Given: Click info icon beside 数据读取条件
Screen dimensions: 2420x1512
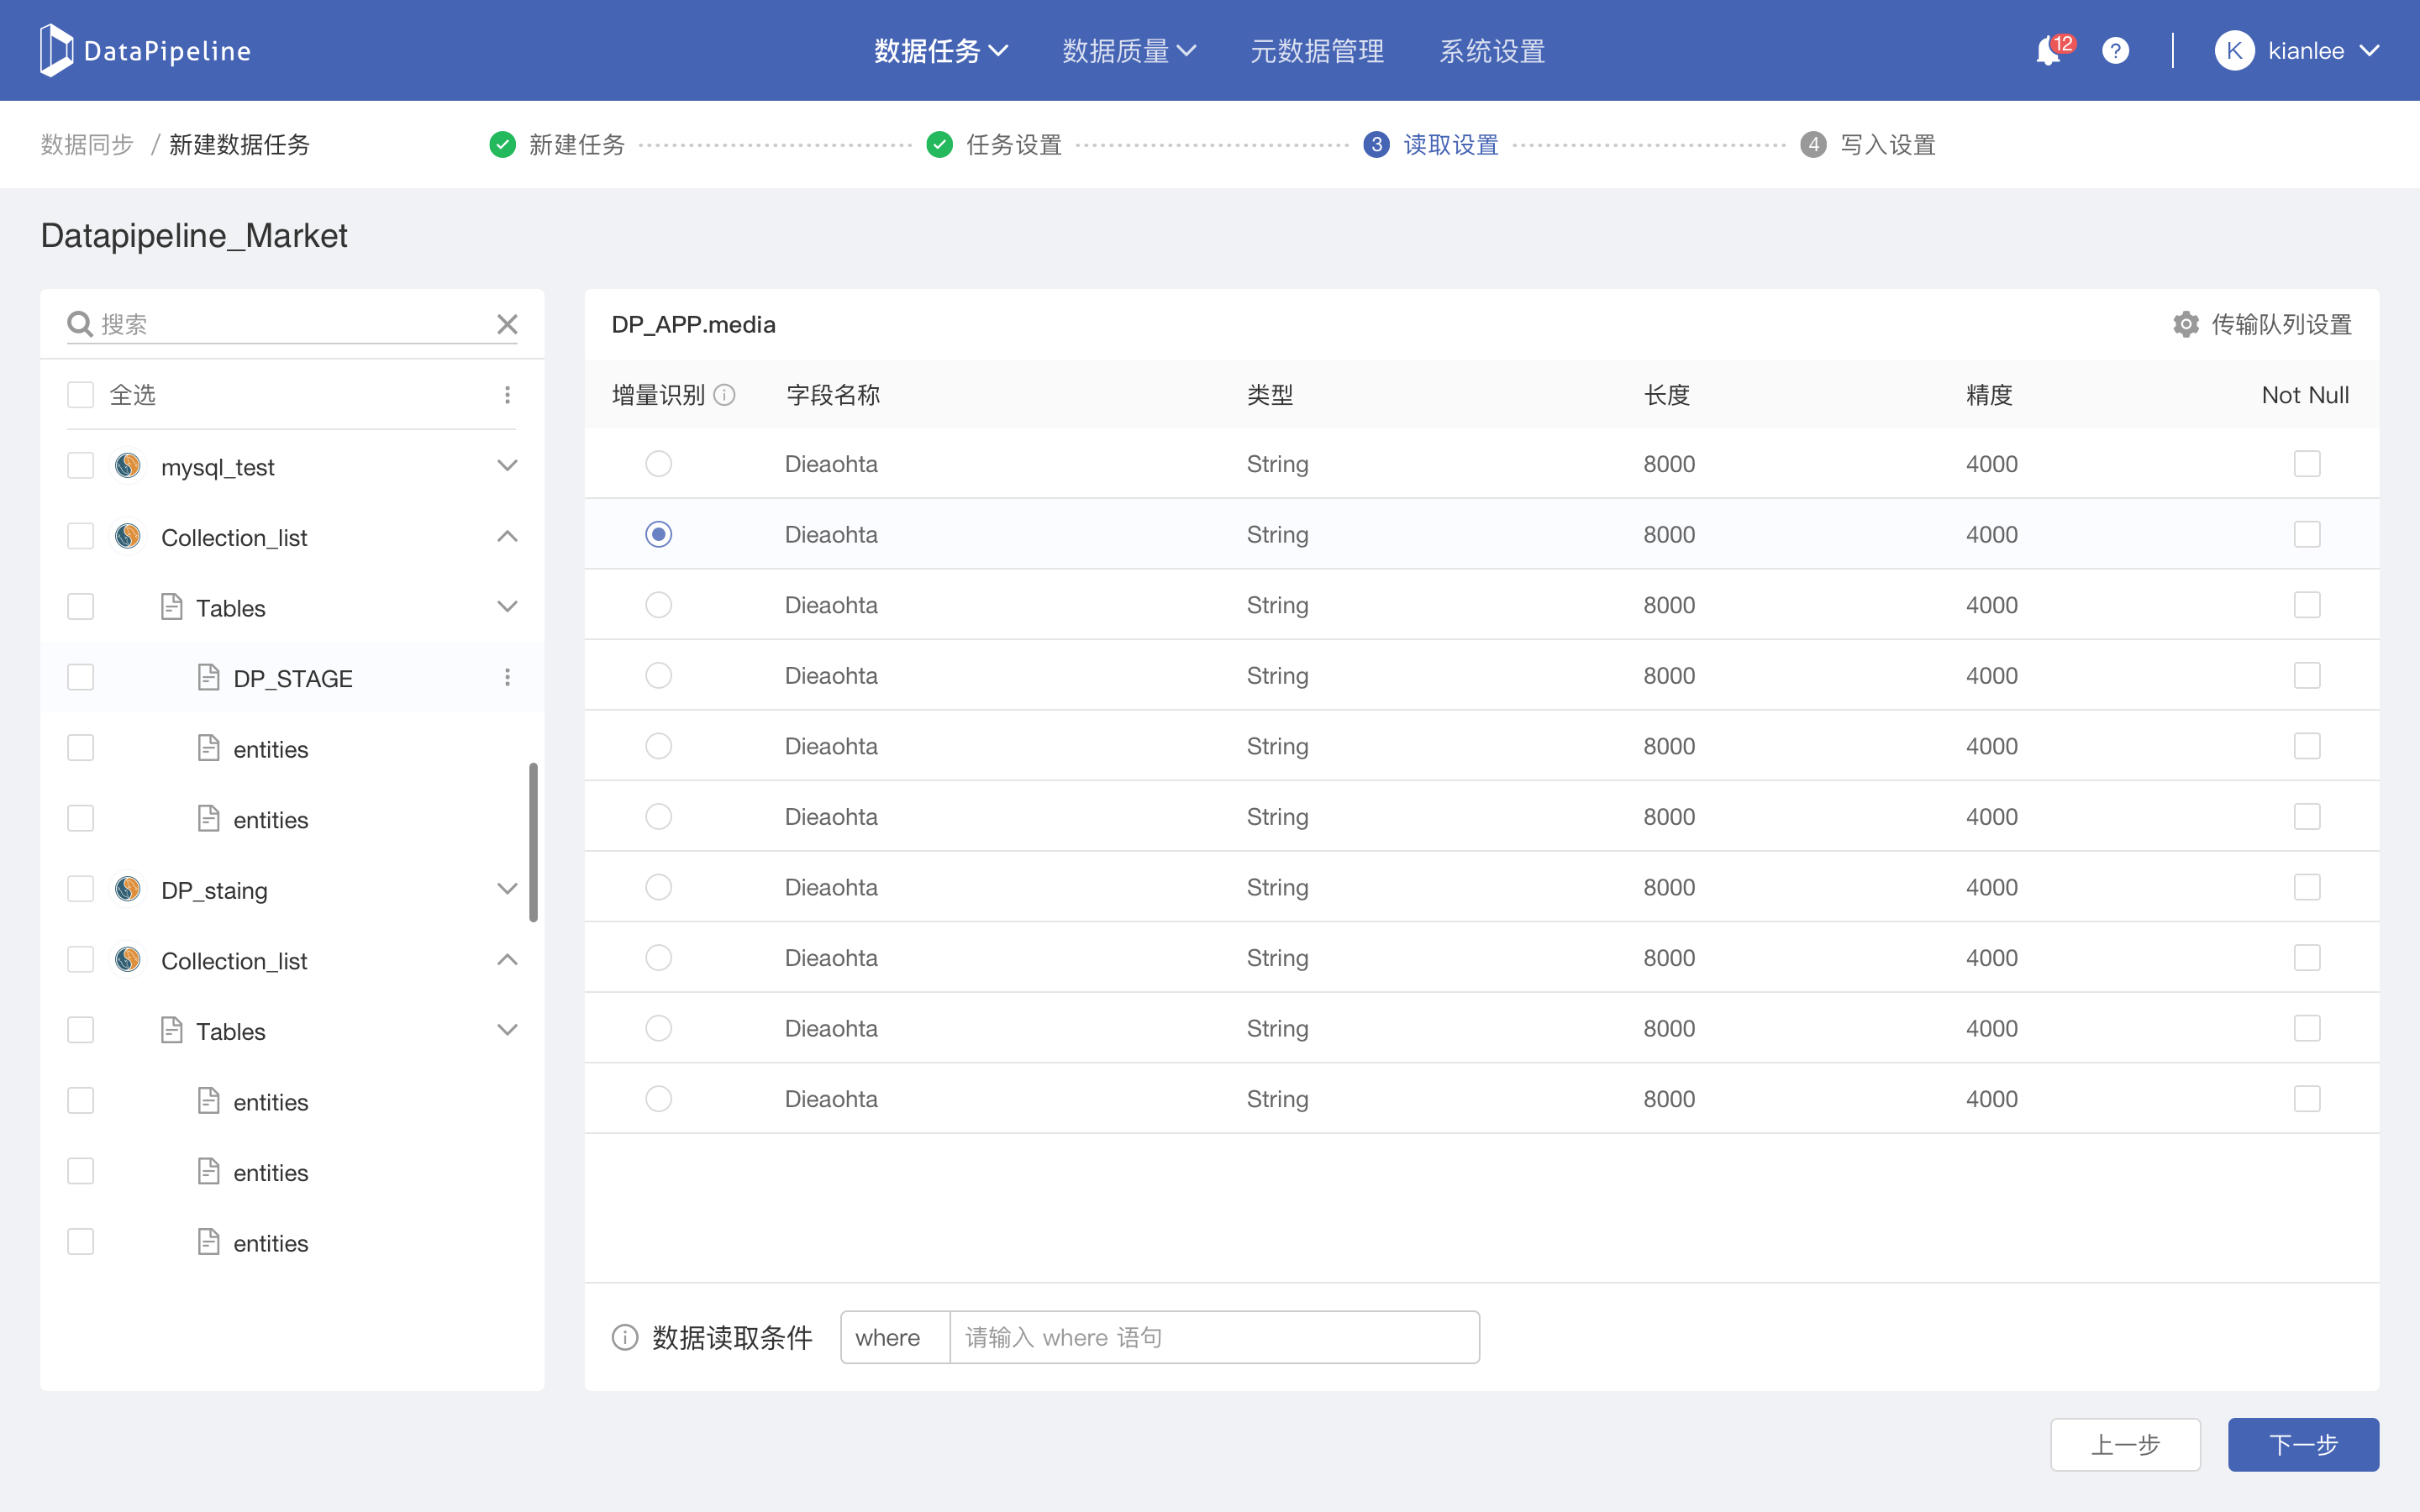Looking at the screenshot, I should pyautogui.click(x=625, y=1337).
